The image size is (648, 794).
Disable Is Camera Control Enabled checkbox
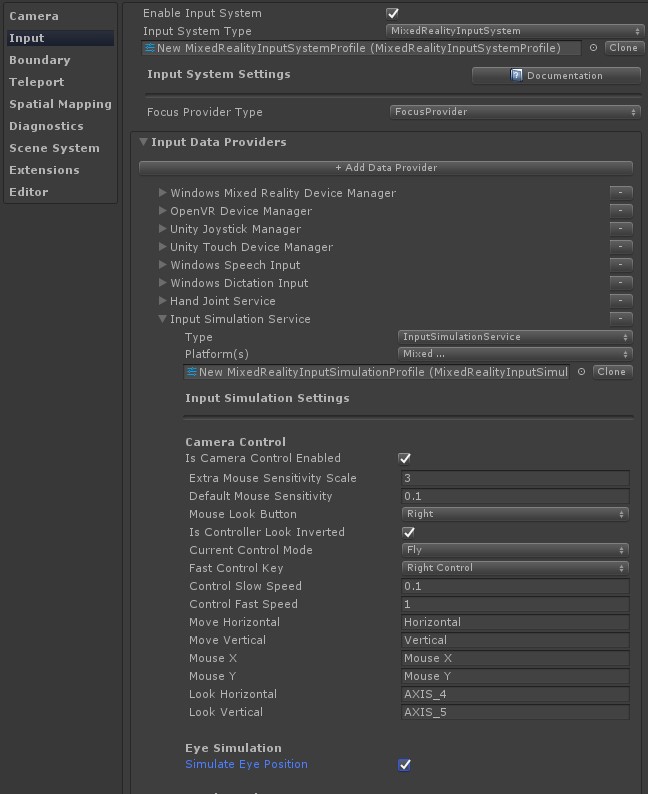(405, 458)
